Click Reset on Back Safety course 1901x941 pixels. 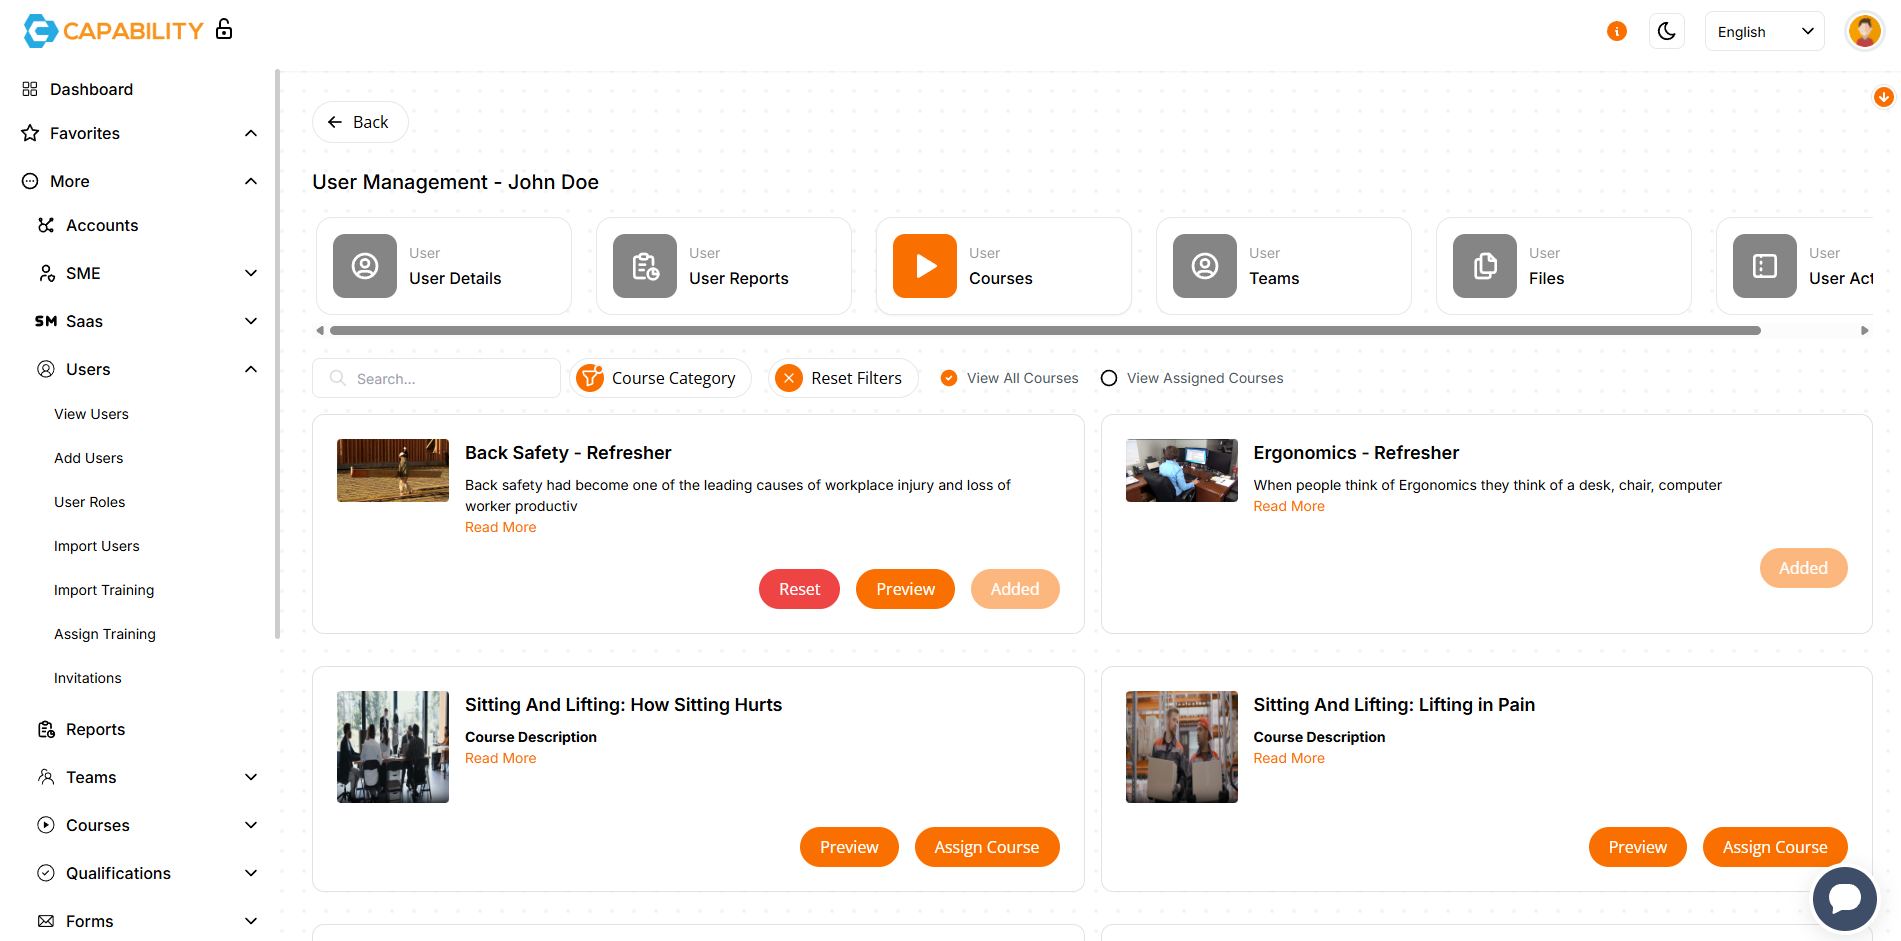point(799,589)
